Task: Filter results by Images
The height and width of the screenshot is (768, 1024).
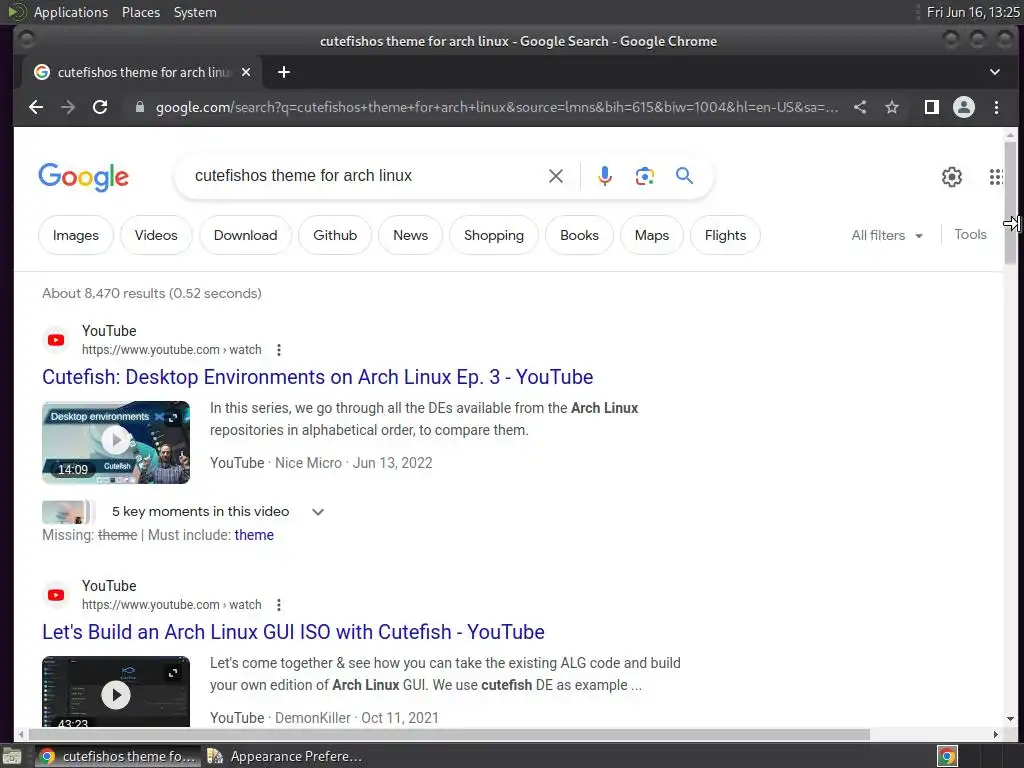Action: [x=76, y=235]
